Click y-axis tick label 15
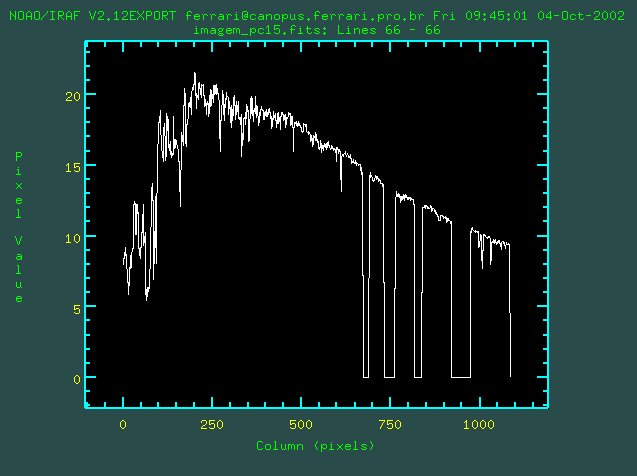 [x=73, y=167]
